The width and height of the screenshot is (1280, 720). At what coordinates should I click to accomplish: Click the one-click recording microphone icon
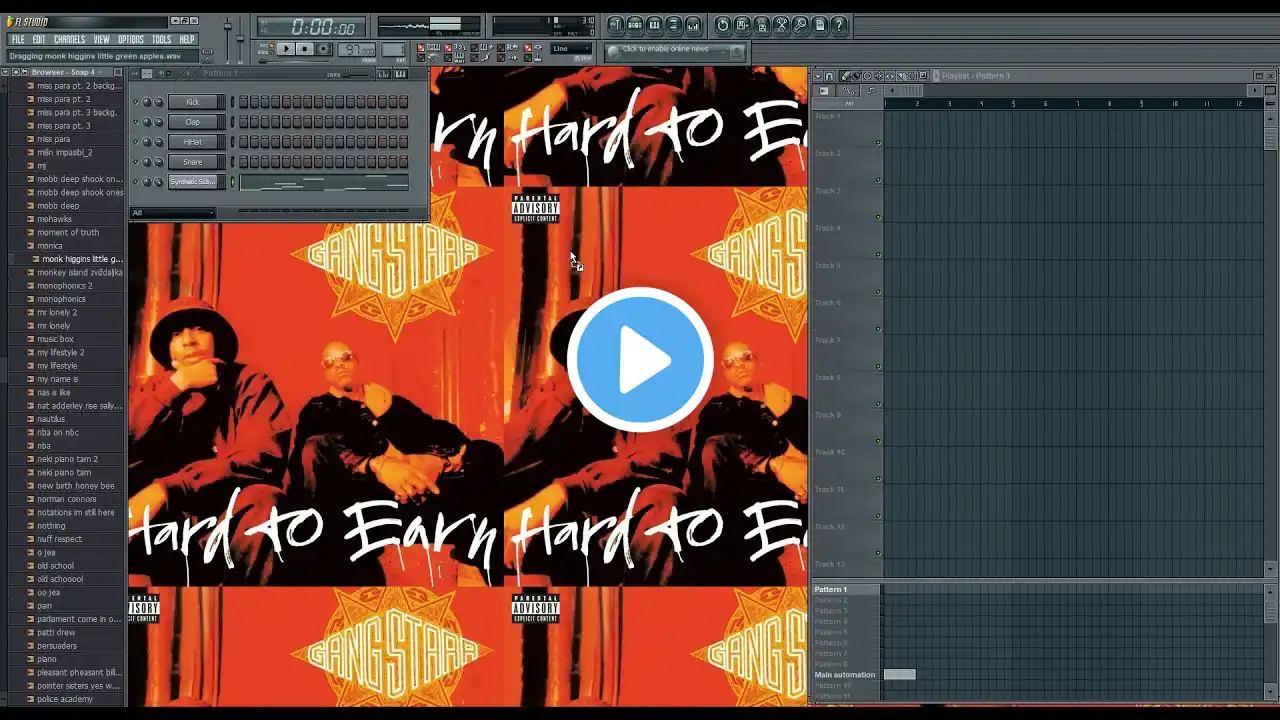801,25
